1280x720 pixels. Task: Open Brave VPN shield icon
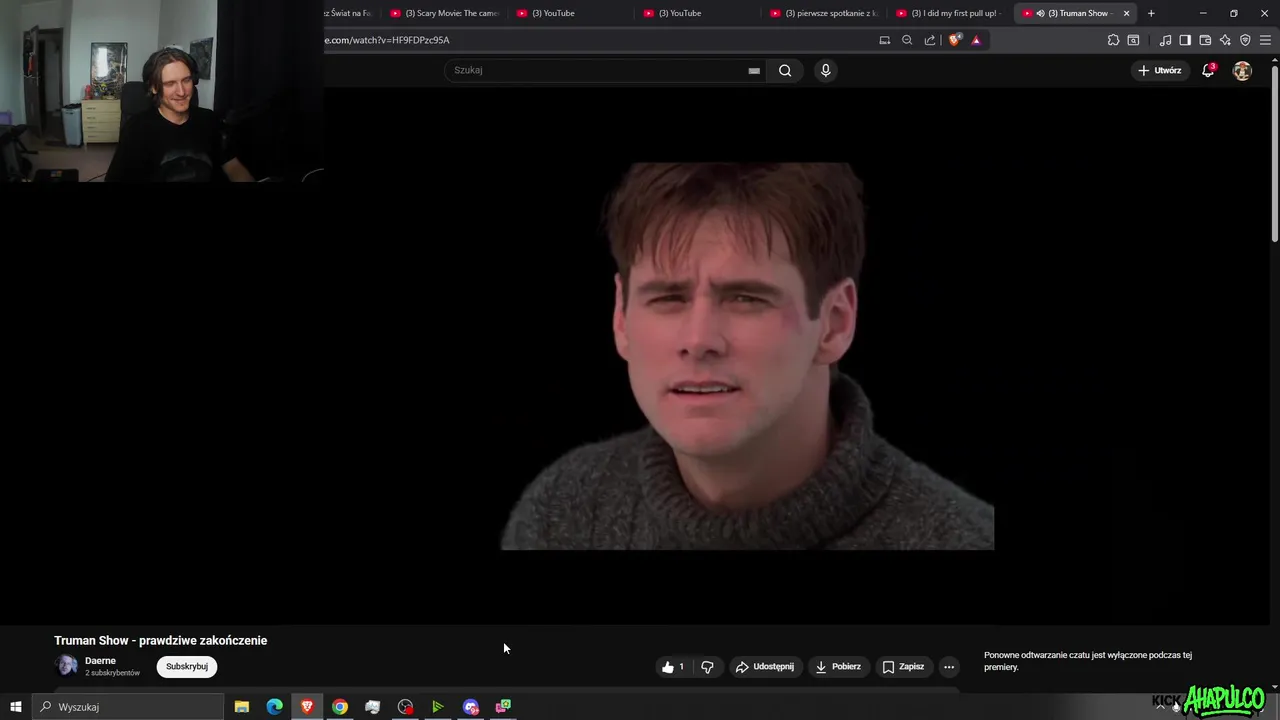pyautogui.click(x=1245, y=40)
